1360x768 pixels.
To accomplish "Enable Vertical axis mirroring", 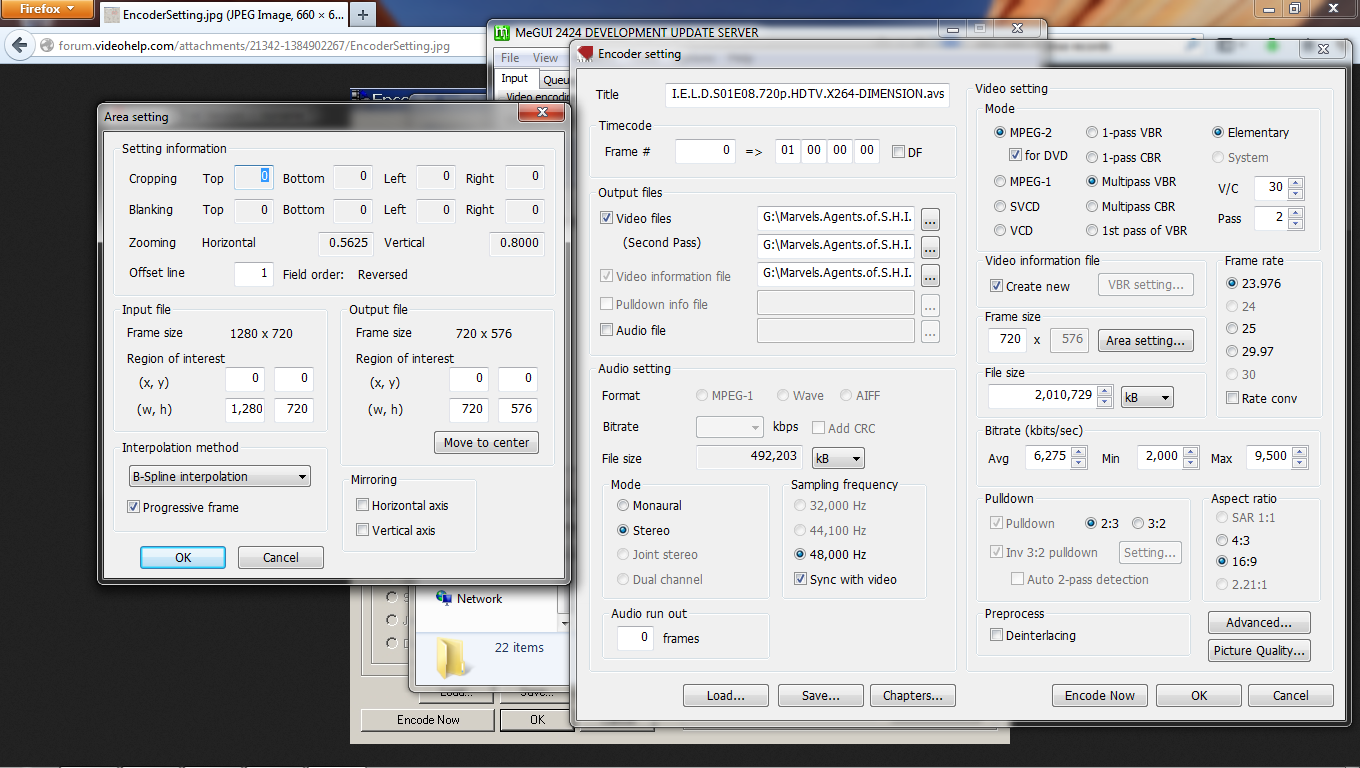I will (362, 530).
